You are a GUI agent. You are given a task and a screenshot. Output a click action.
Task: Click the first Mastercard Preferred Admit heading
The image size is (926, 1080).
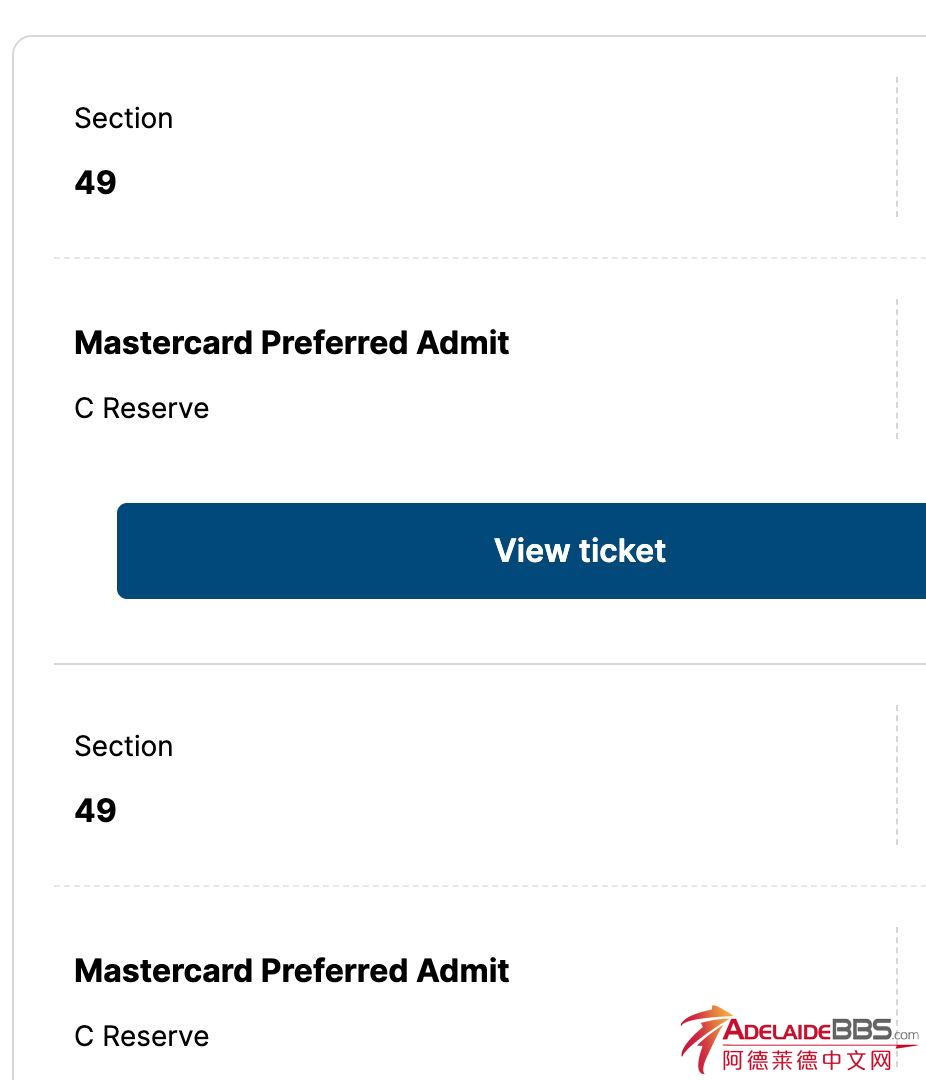[292, 343]
